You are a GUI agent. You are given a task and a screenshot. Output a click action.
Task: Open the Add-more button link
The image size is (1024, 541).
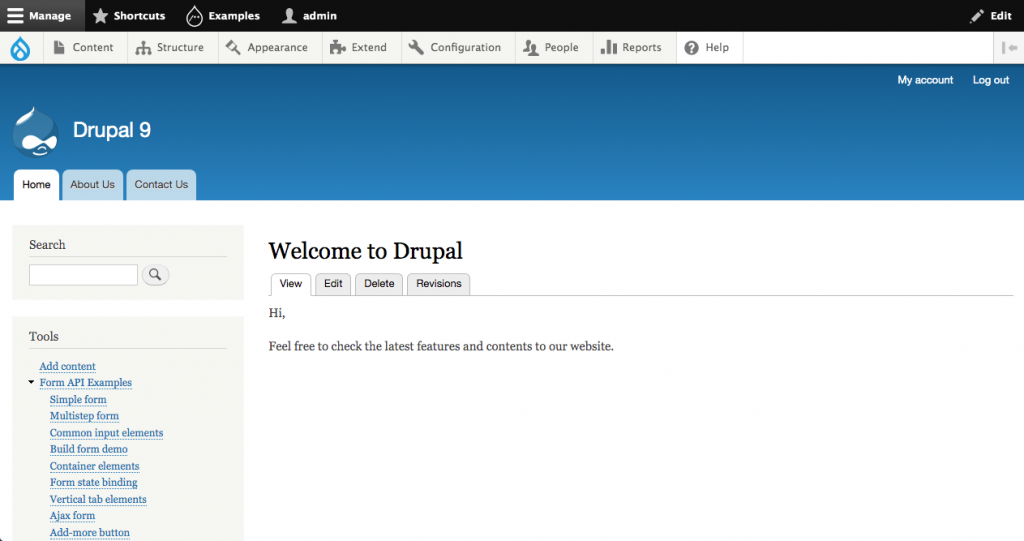pos(89,533)
